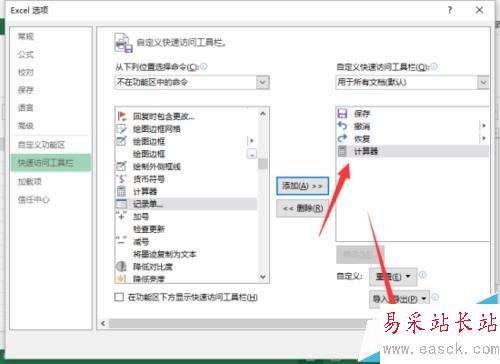This screenshot has width=500, height=364.
Task: Select 回复时包含更改... text row
Action: 164,116
